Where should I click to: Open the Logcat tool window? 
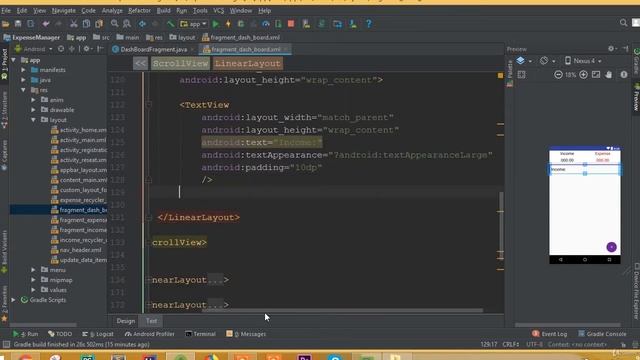(98, 334)
